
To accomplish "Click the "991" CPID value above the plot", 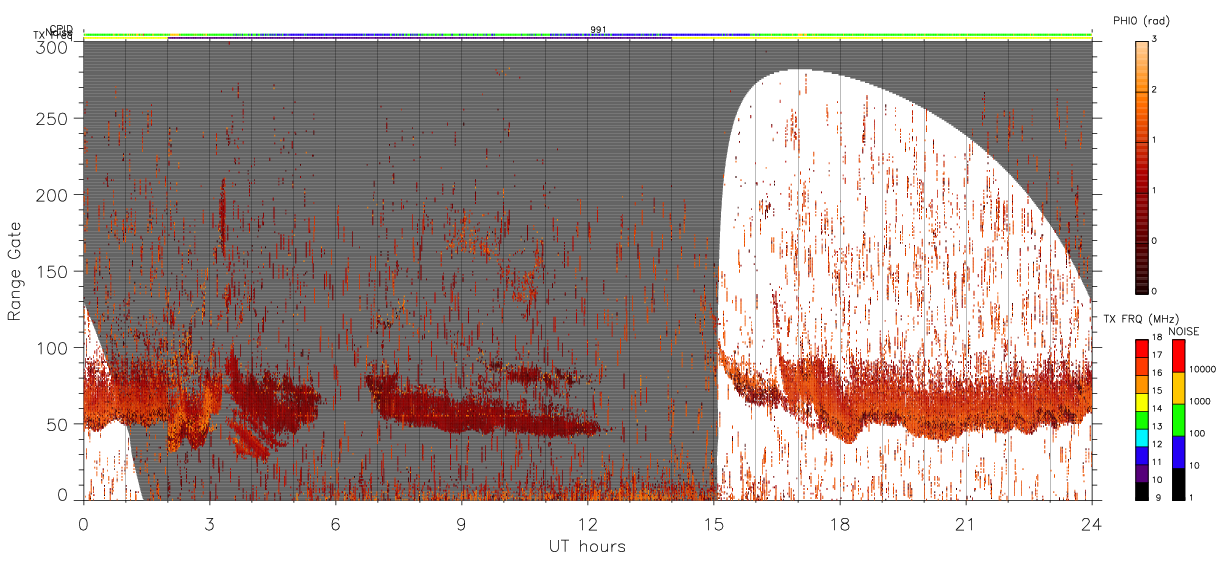I will coord(598,29).
